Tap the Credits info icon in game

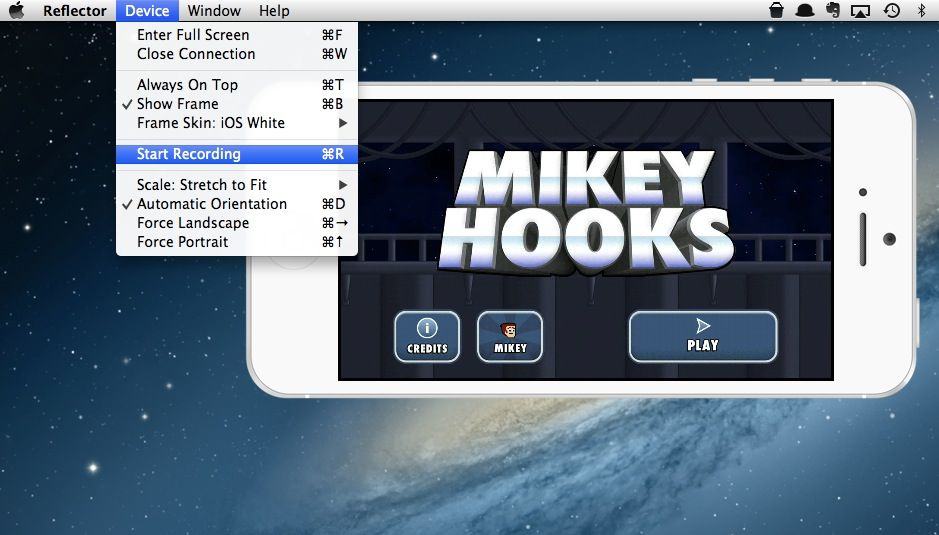pos(427,328)
